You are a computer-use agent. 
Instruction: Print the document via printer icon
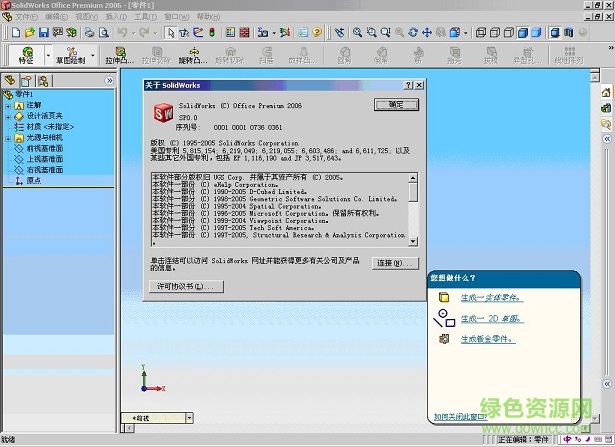pos(89,33)
